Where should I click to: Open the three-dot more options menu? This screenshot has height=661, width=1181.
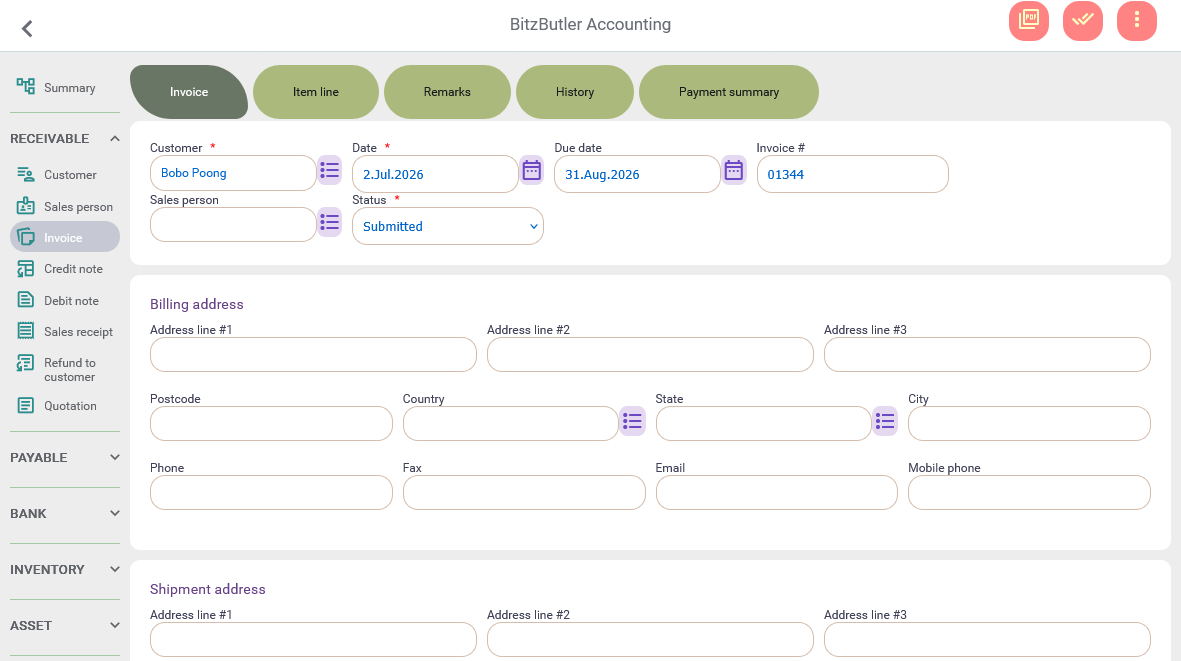(1137, 20)
